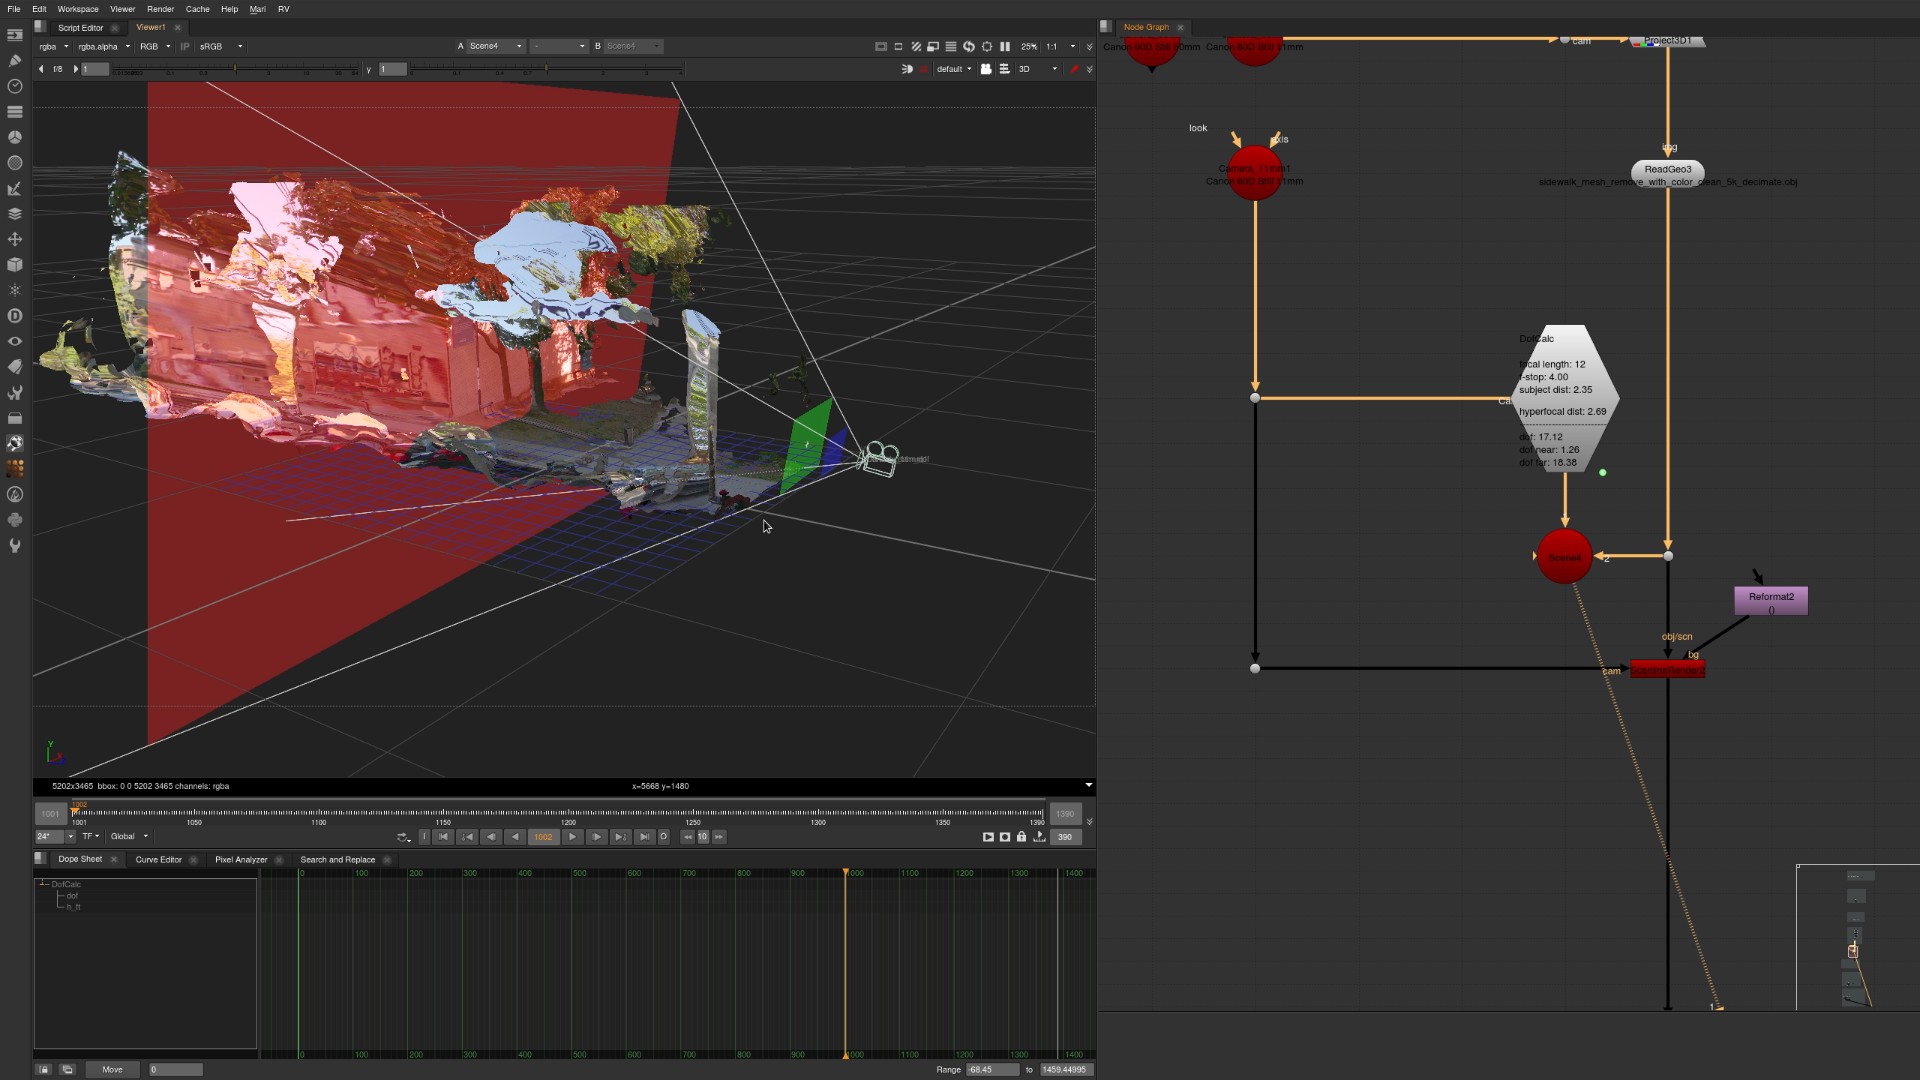This screenshot has height=1080, width=1920.
Task: Lock the 3D view camera icon
Action: (x=986, y=69)
